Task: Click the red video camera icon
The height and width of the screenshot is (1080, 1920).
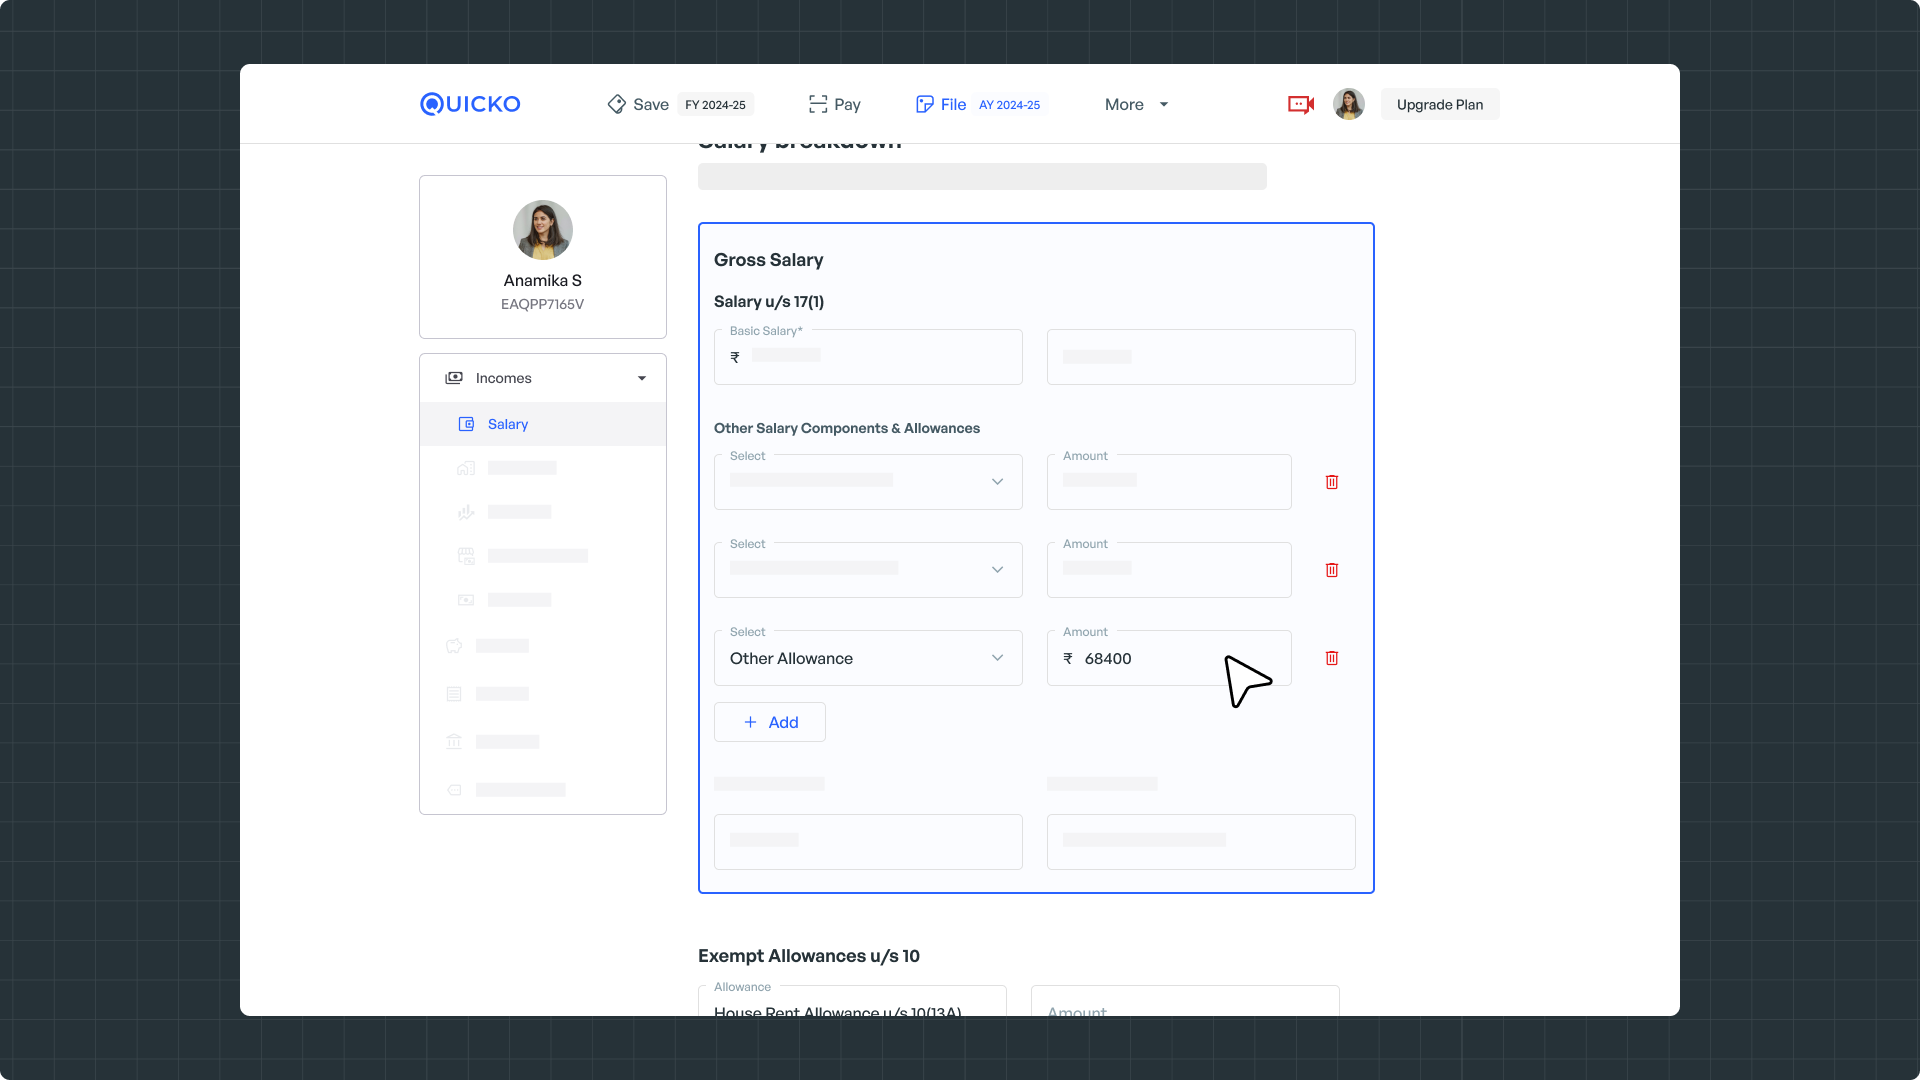Action: pyautogui.click(x=1300, y=104)
